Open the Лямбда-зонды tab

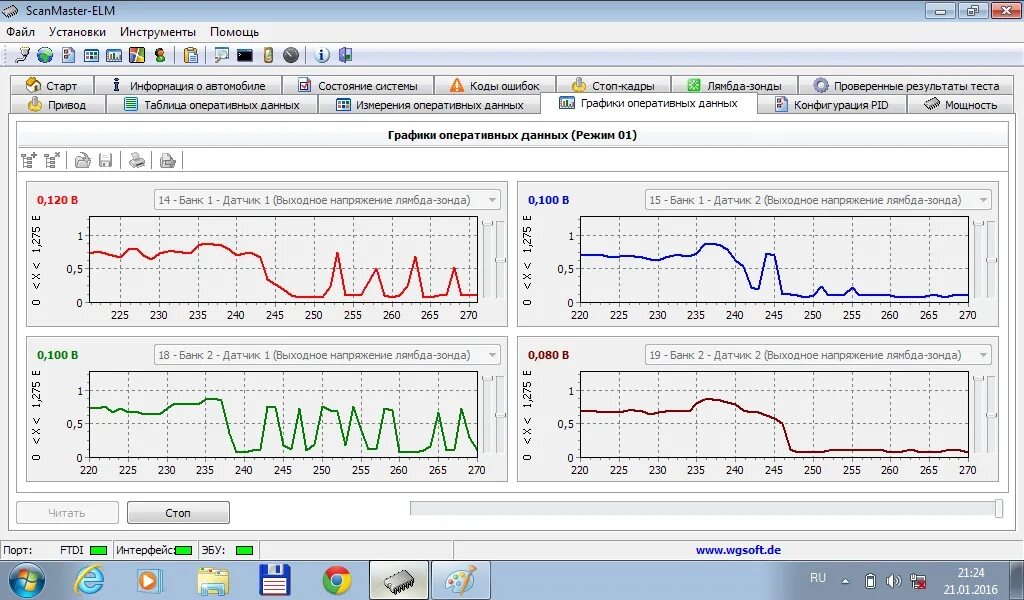[x=735, y=85]
